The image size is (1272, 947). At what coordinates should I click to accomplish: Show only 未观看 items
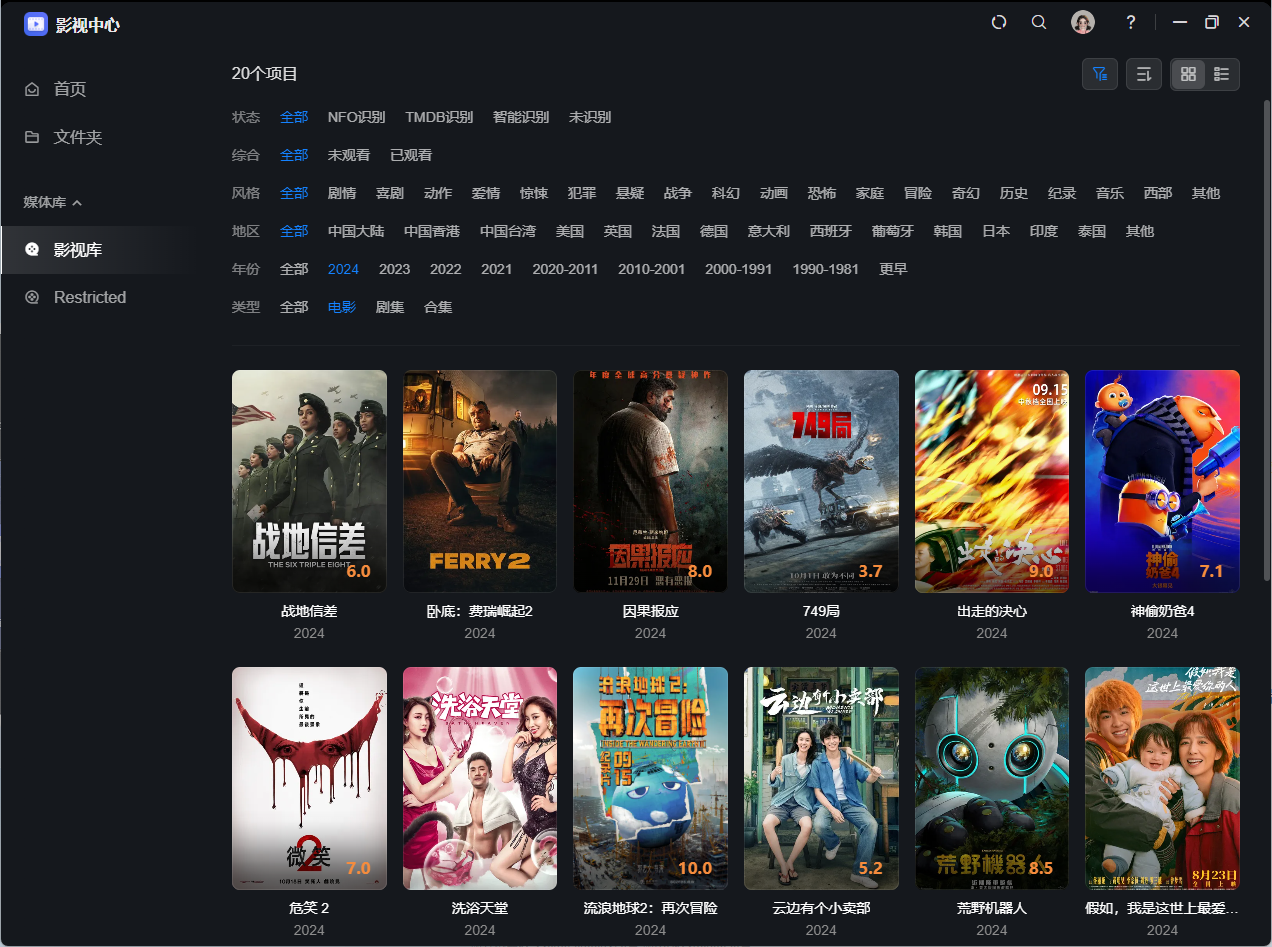(x=349, y=155)
